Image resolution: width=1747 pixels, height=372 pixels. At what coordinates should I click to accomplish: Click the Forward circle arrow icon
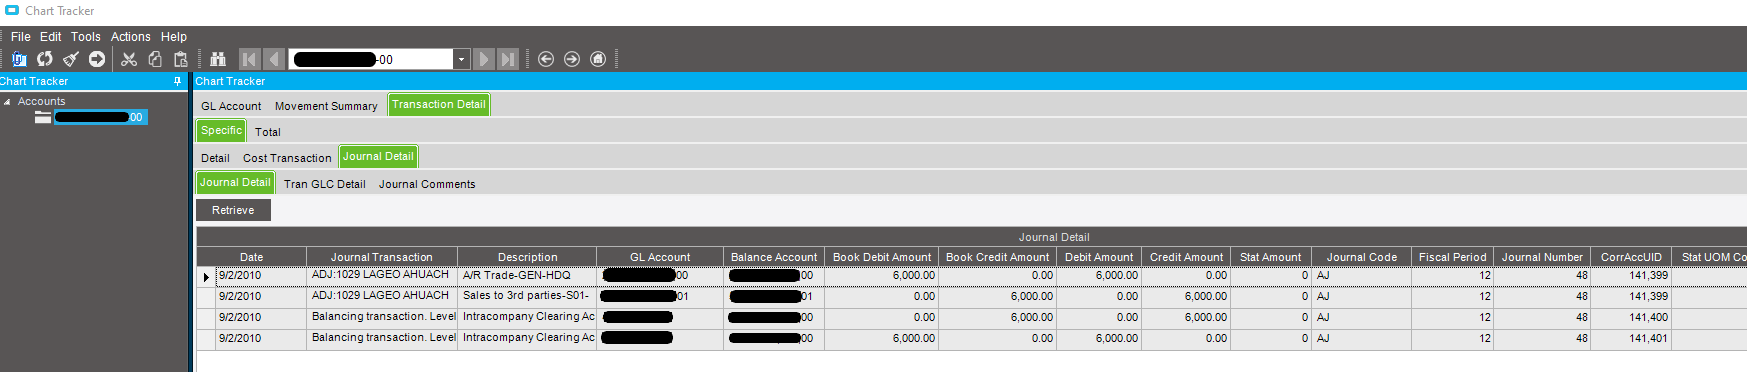coord(572,59)
